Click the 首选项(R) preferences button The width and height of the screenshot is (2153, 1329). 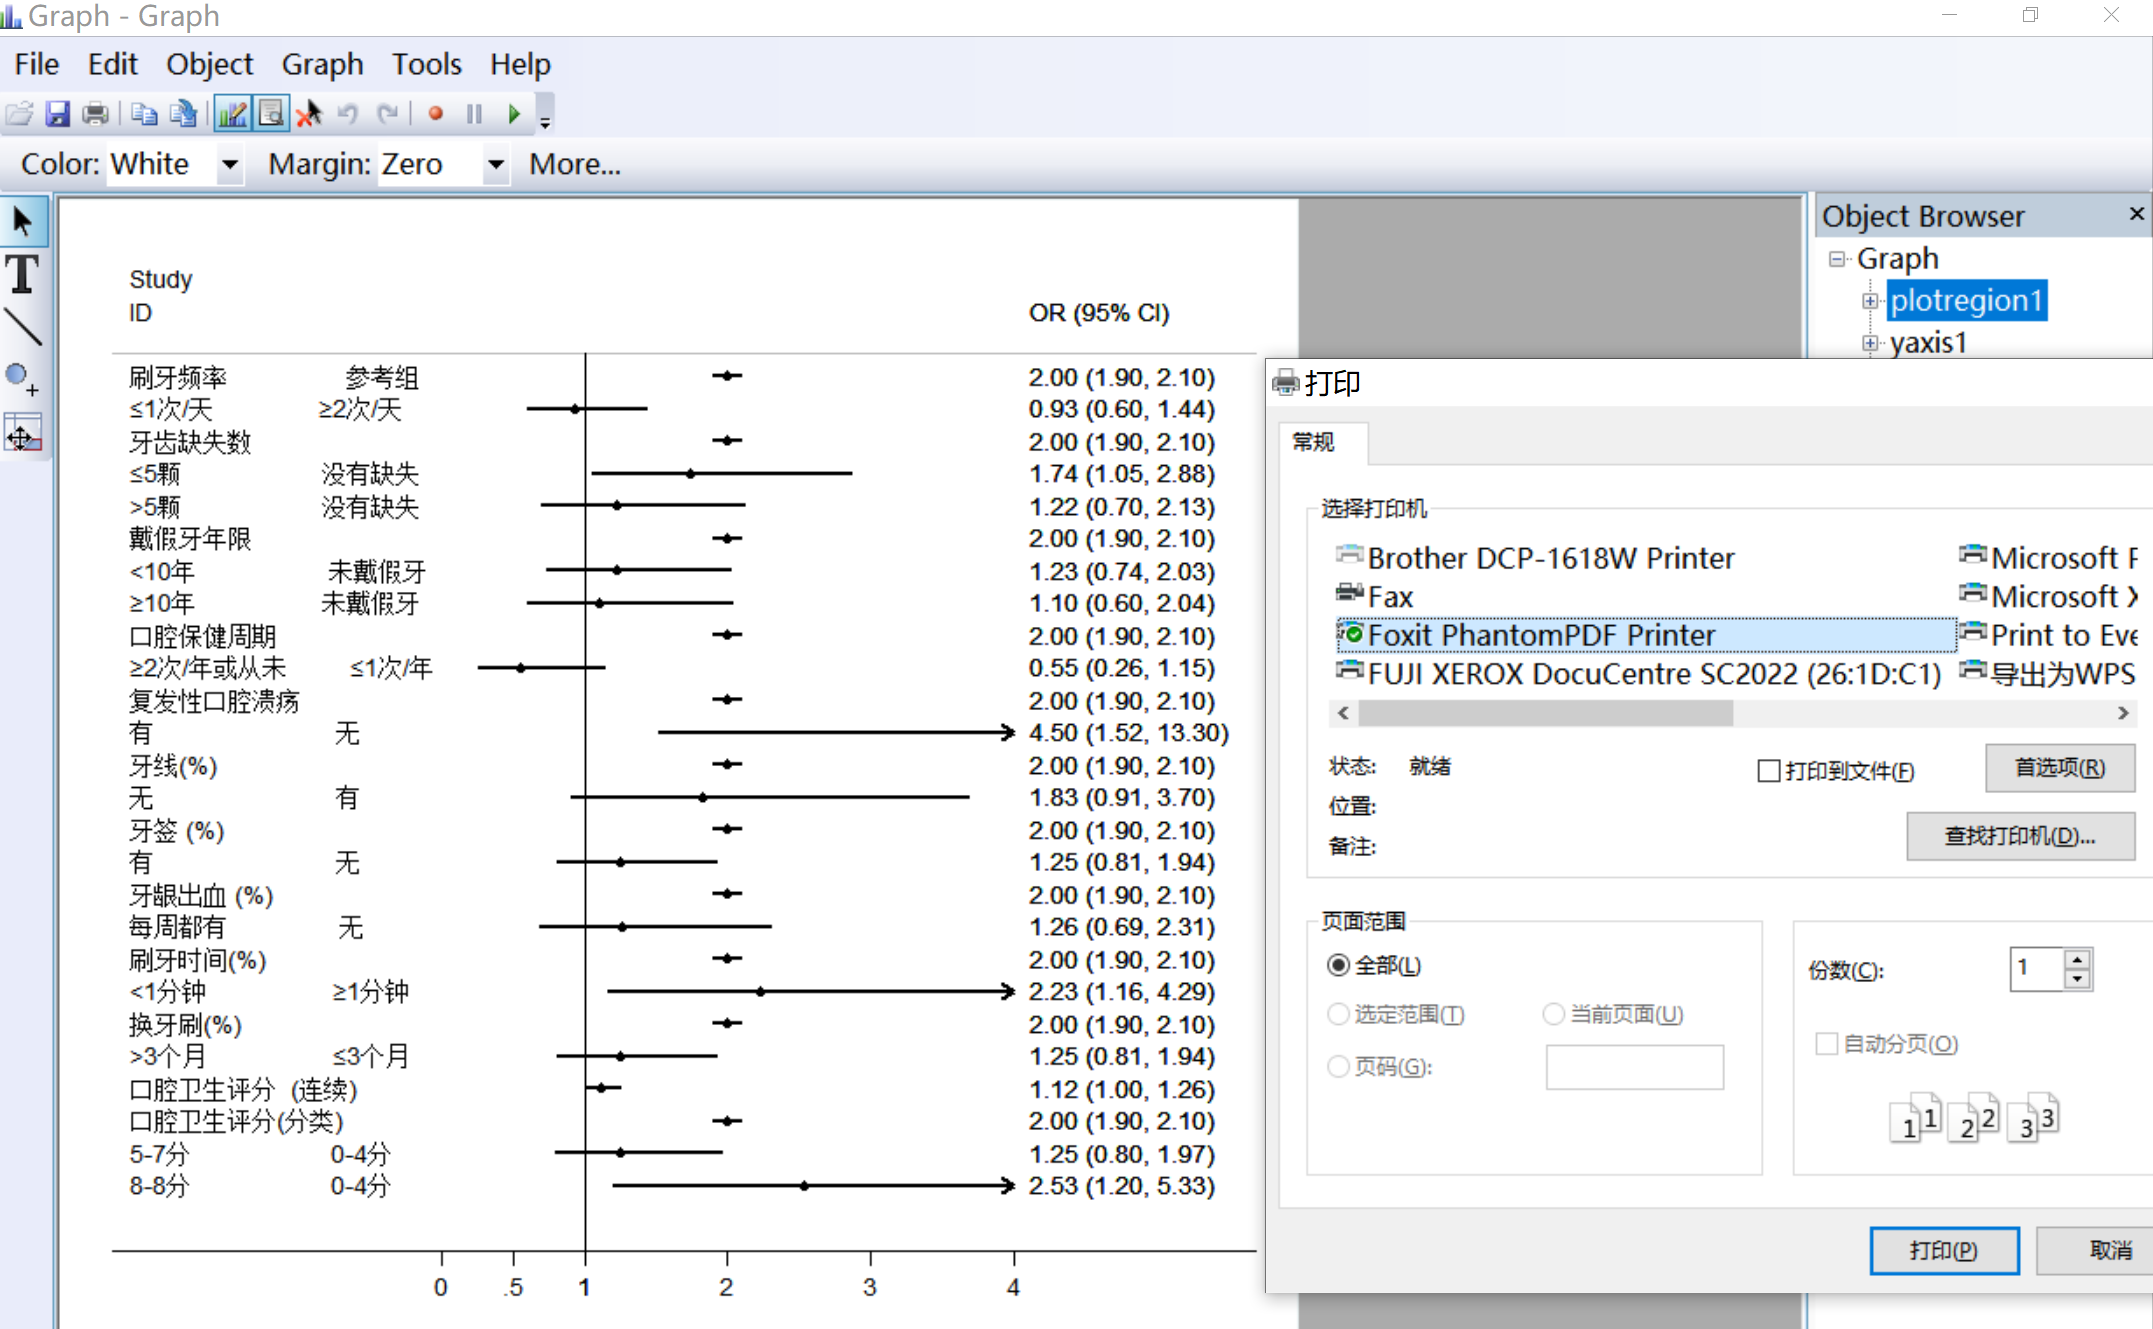click(x=2060, y=768)
